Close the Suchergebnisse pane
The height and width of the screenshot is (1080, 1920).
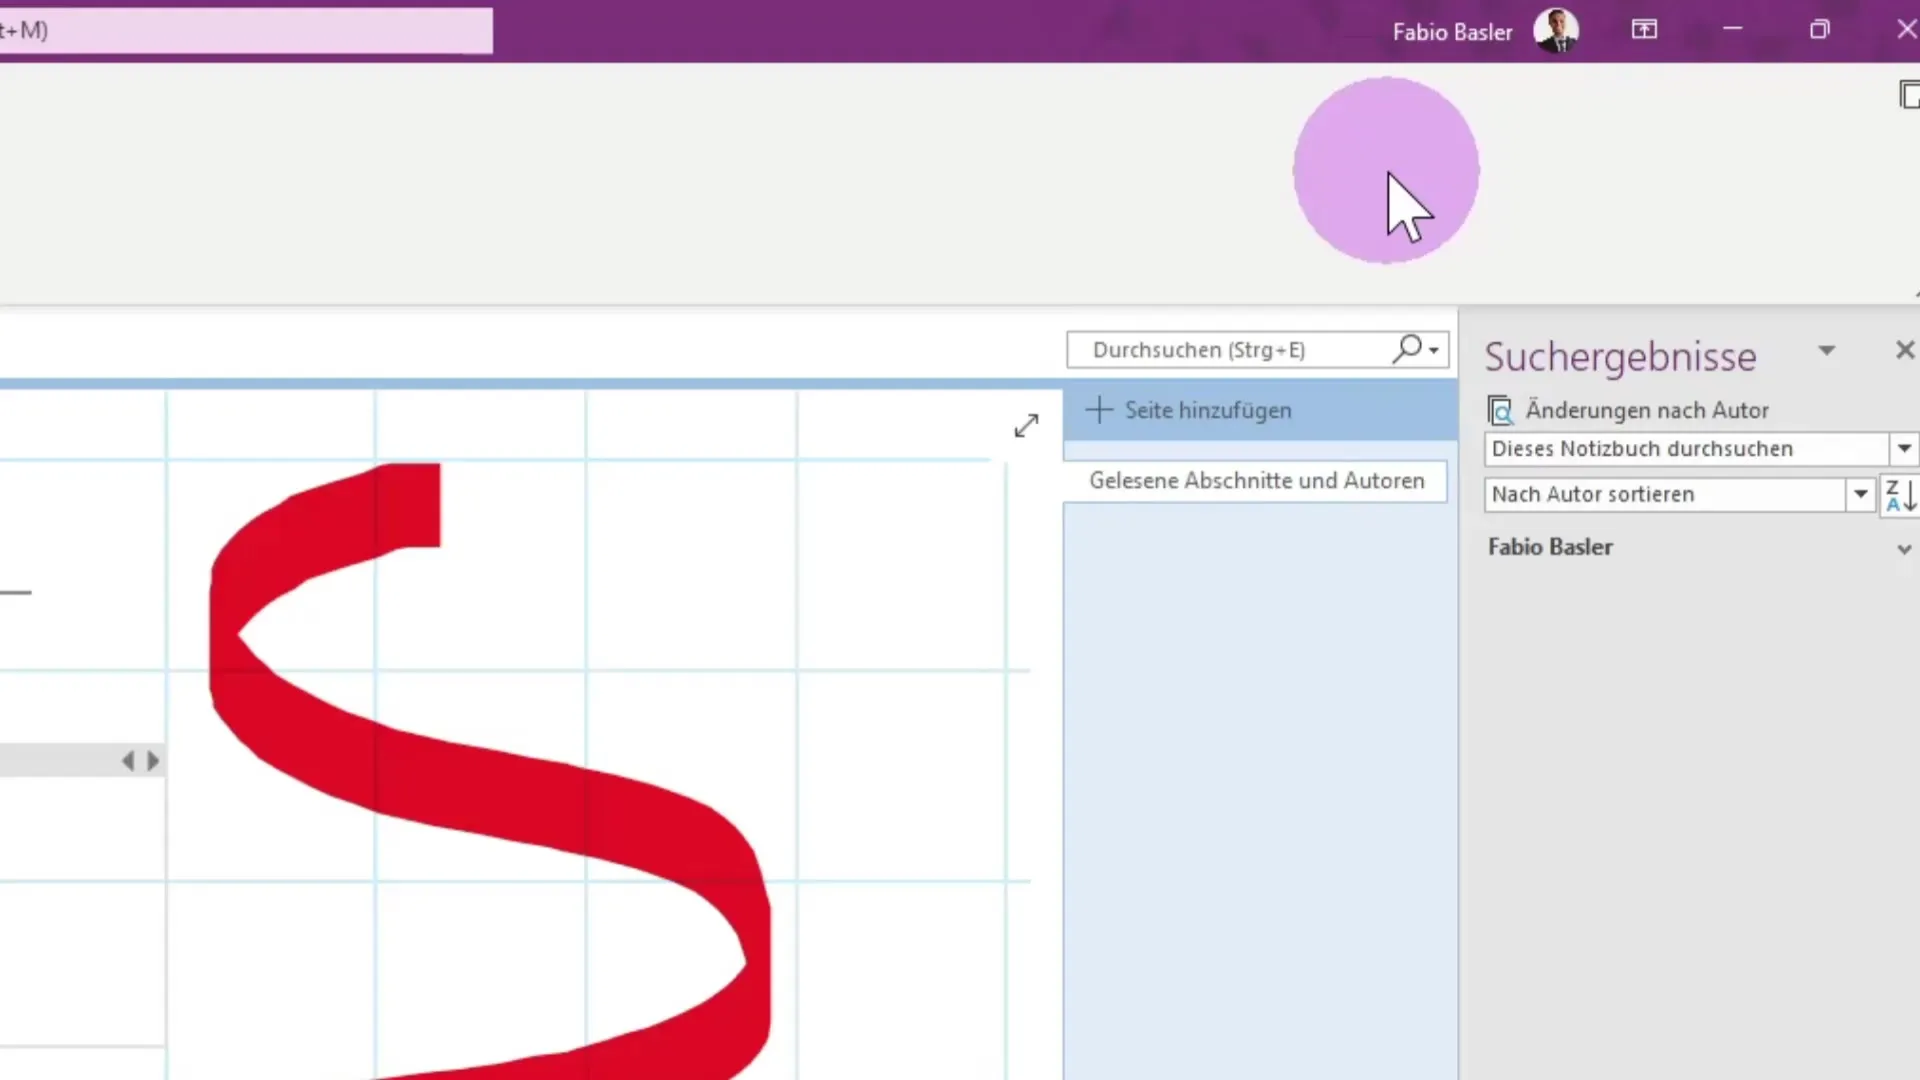pos(1904,350)
